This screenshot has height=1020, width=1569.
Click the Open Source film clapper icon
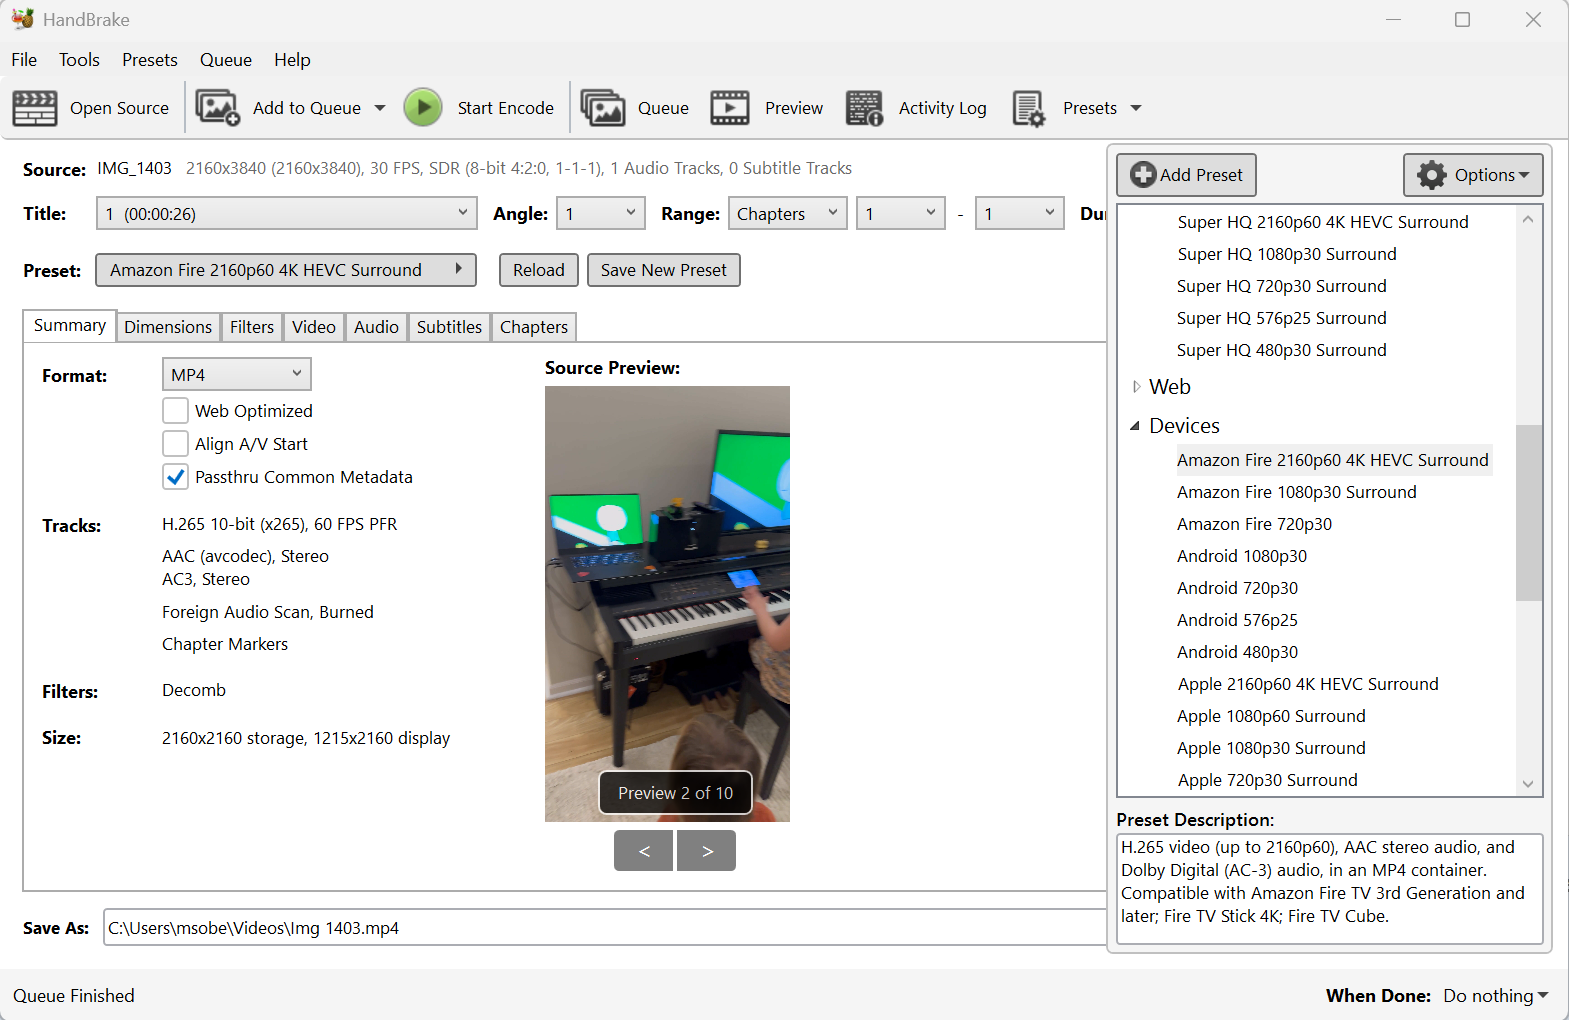35,108
